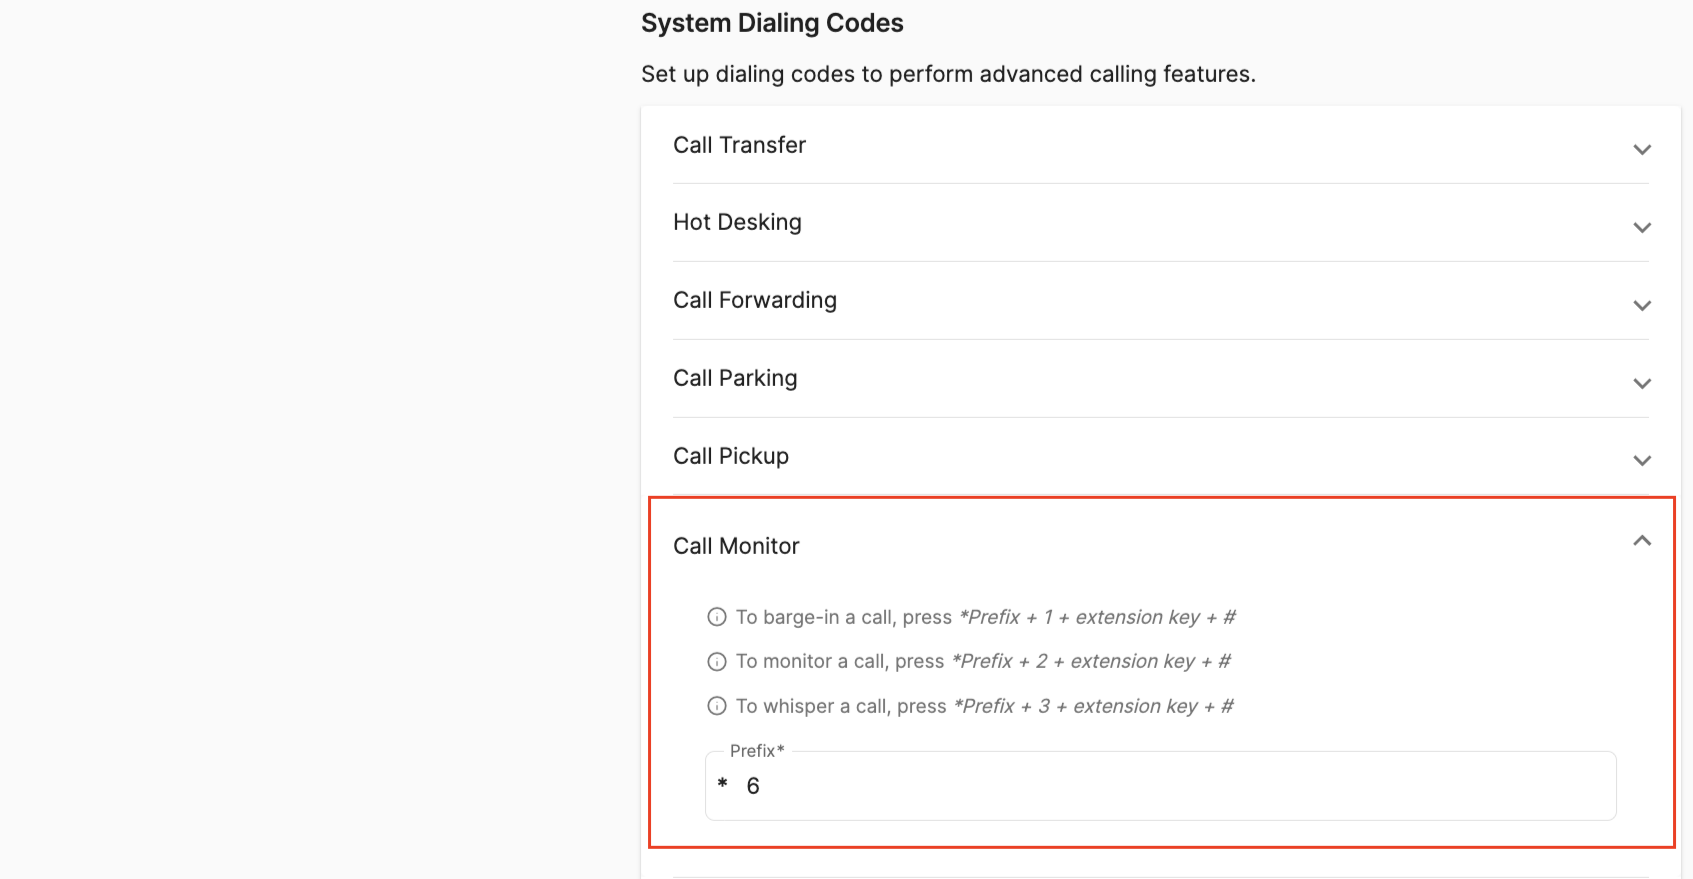Expand the Call Parking chevron arrow

[1641, 384]
